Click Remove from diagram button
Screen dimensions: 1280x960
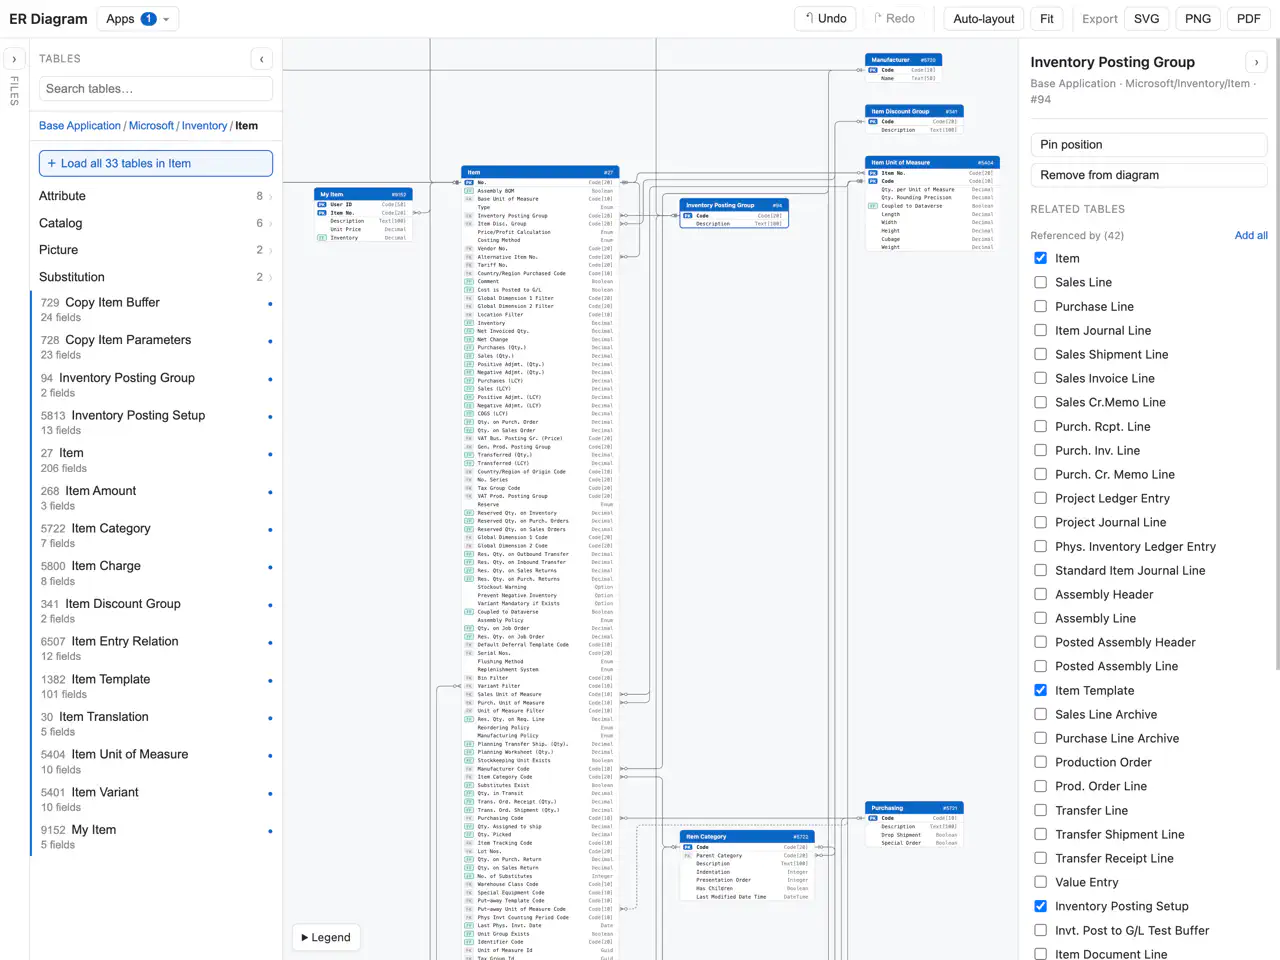click(x=1149, y=175)
